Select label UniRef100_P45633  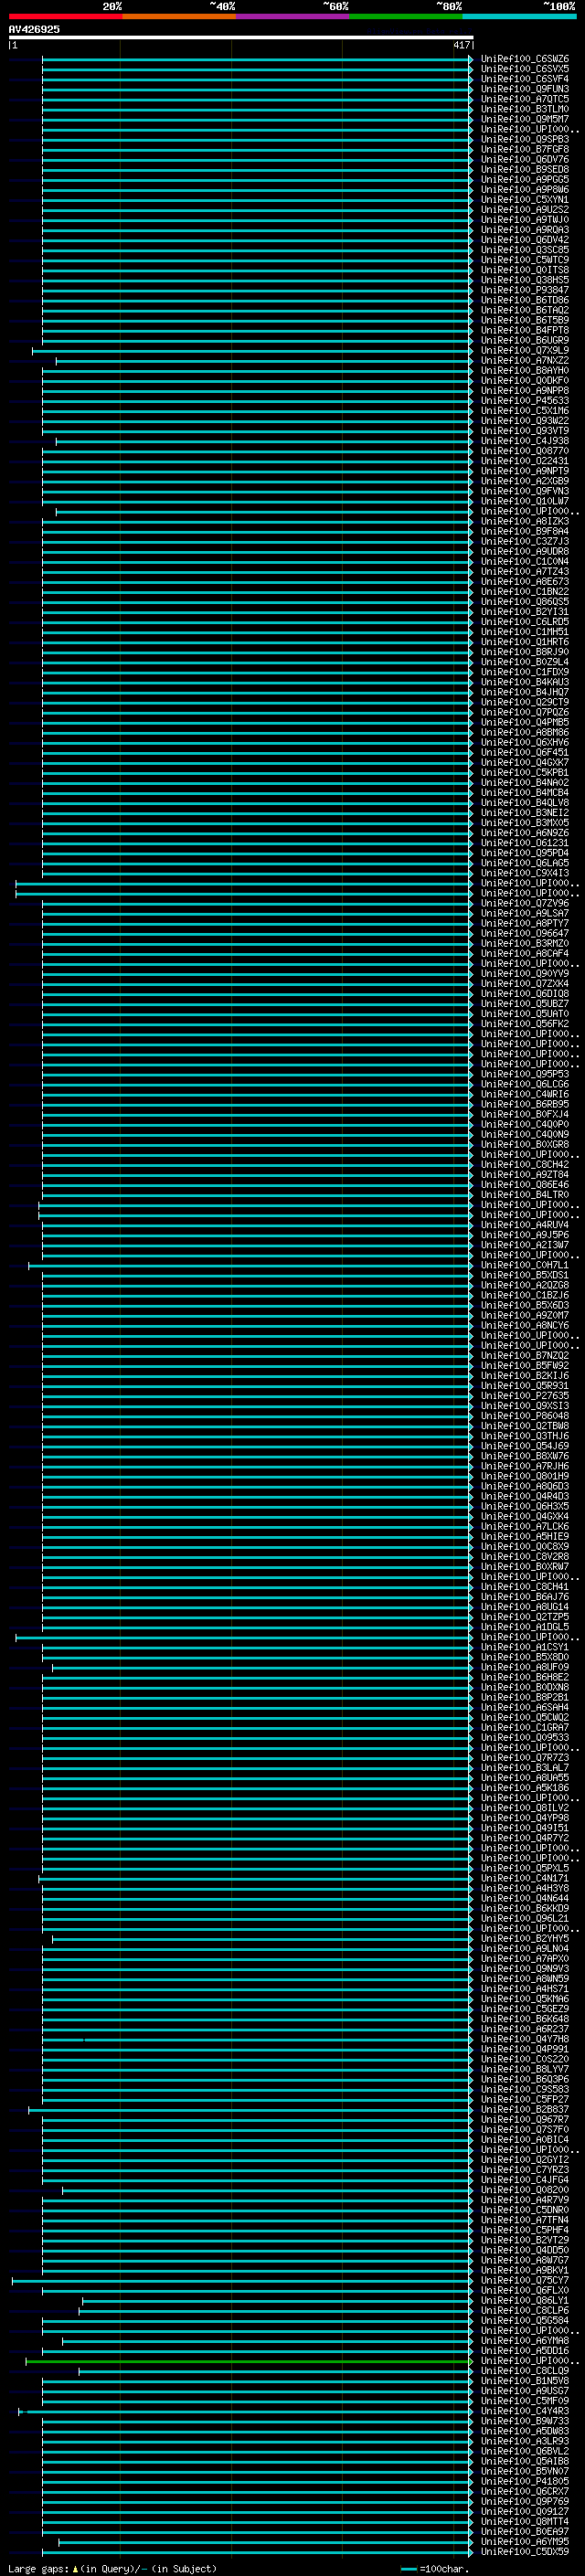[x=525, y=400]
